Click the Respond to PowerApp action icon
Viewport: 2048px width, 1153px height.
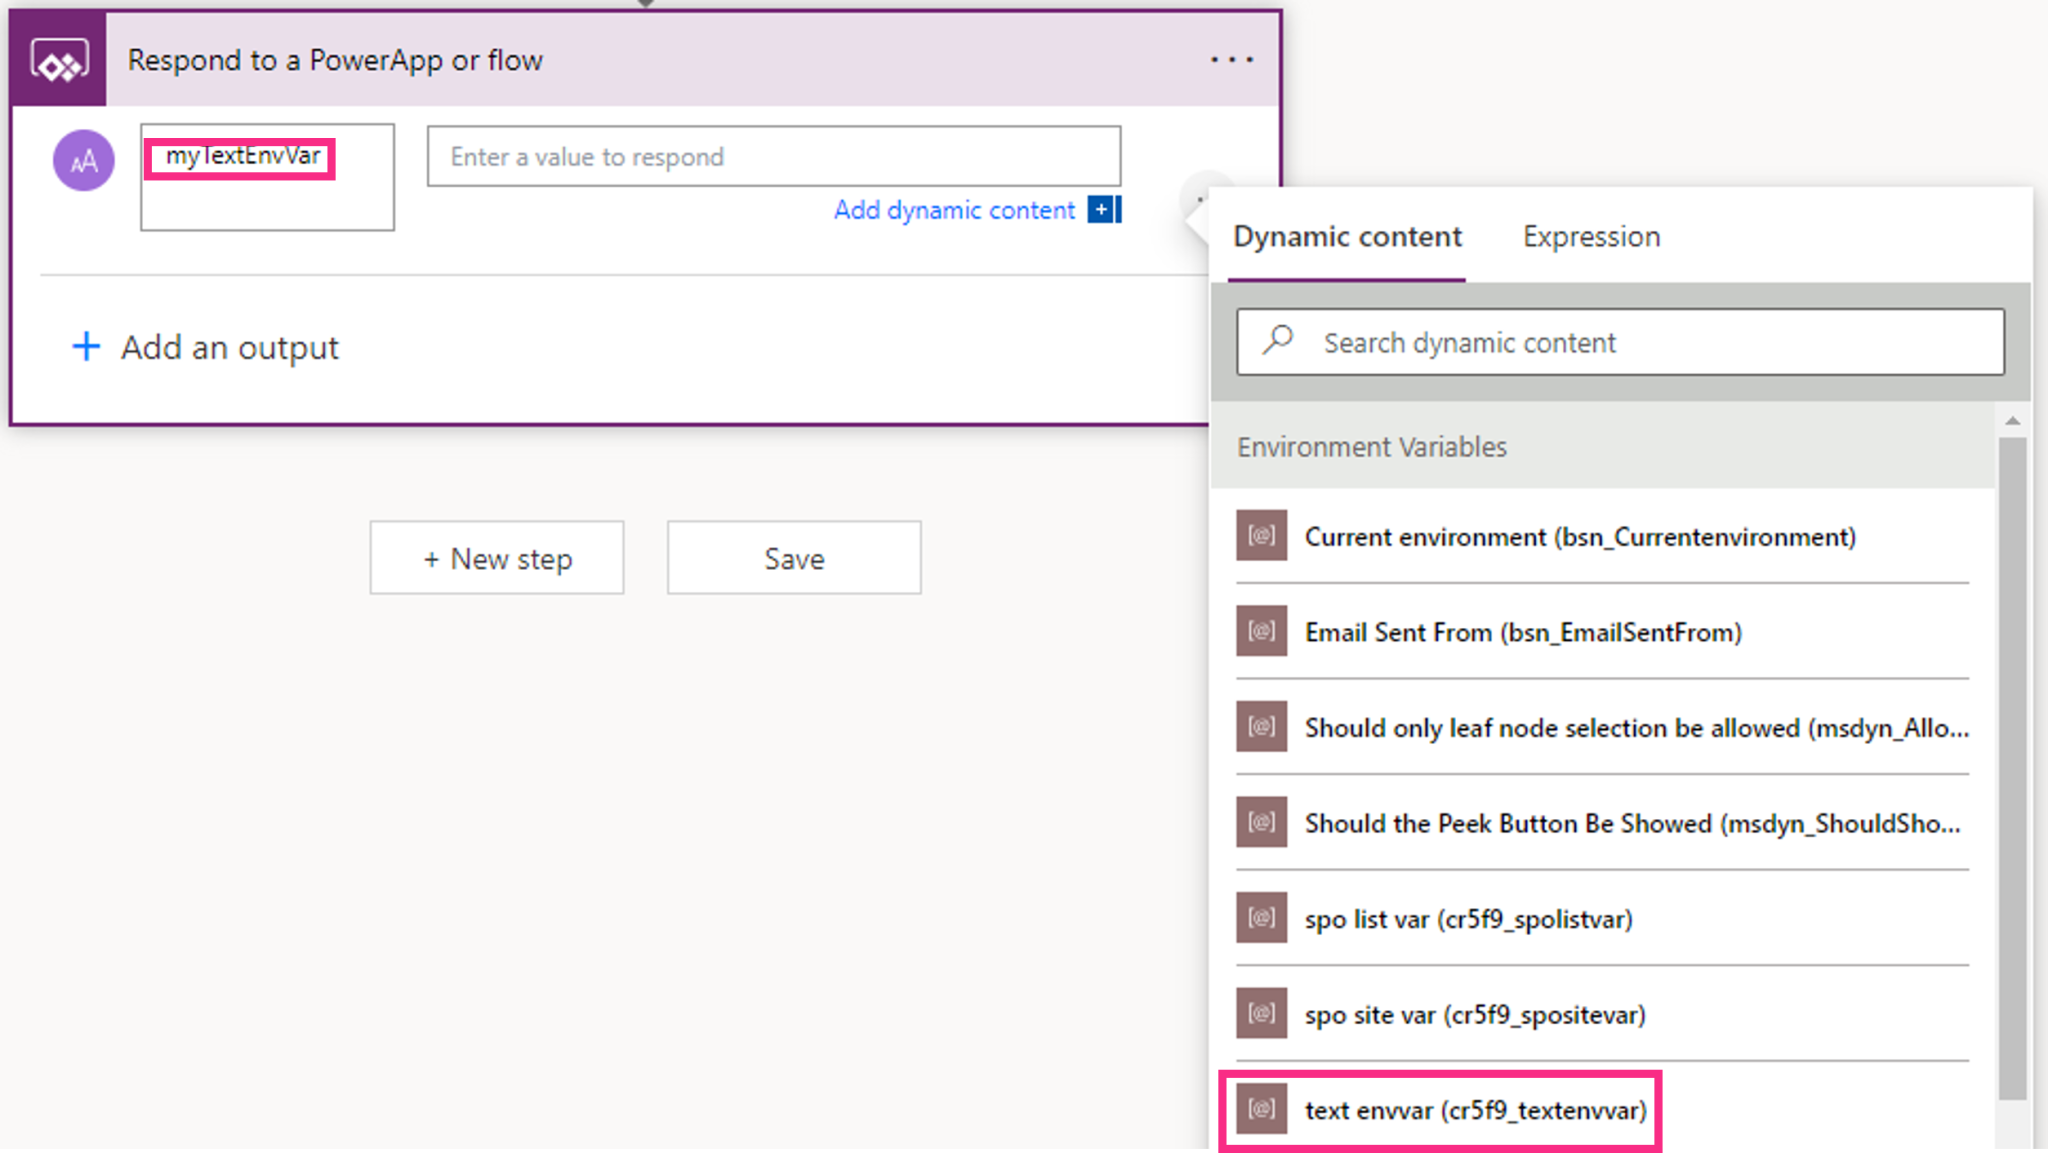click(59, 61)
